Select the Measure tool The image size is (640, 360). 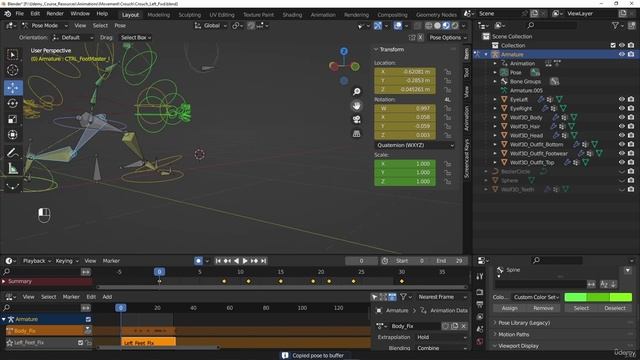pos(13,168)
